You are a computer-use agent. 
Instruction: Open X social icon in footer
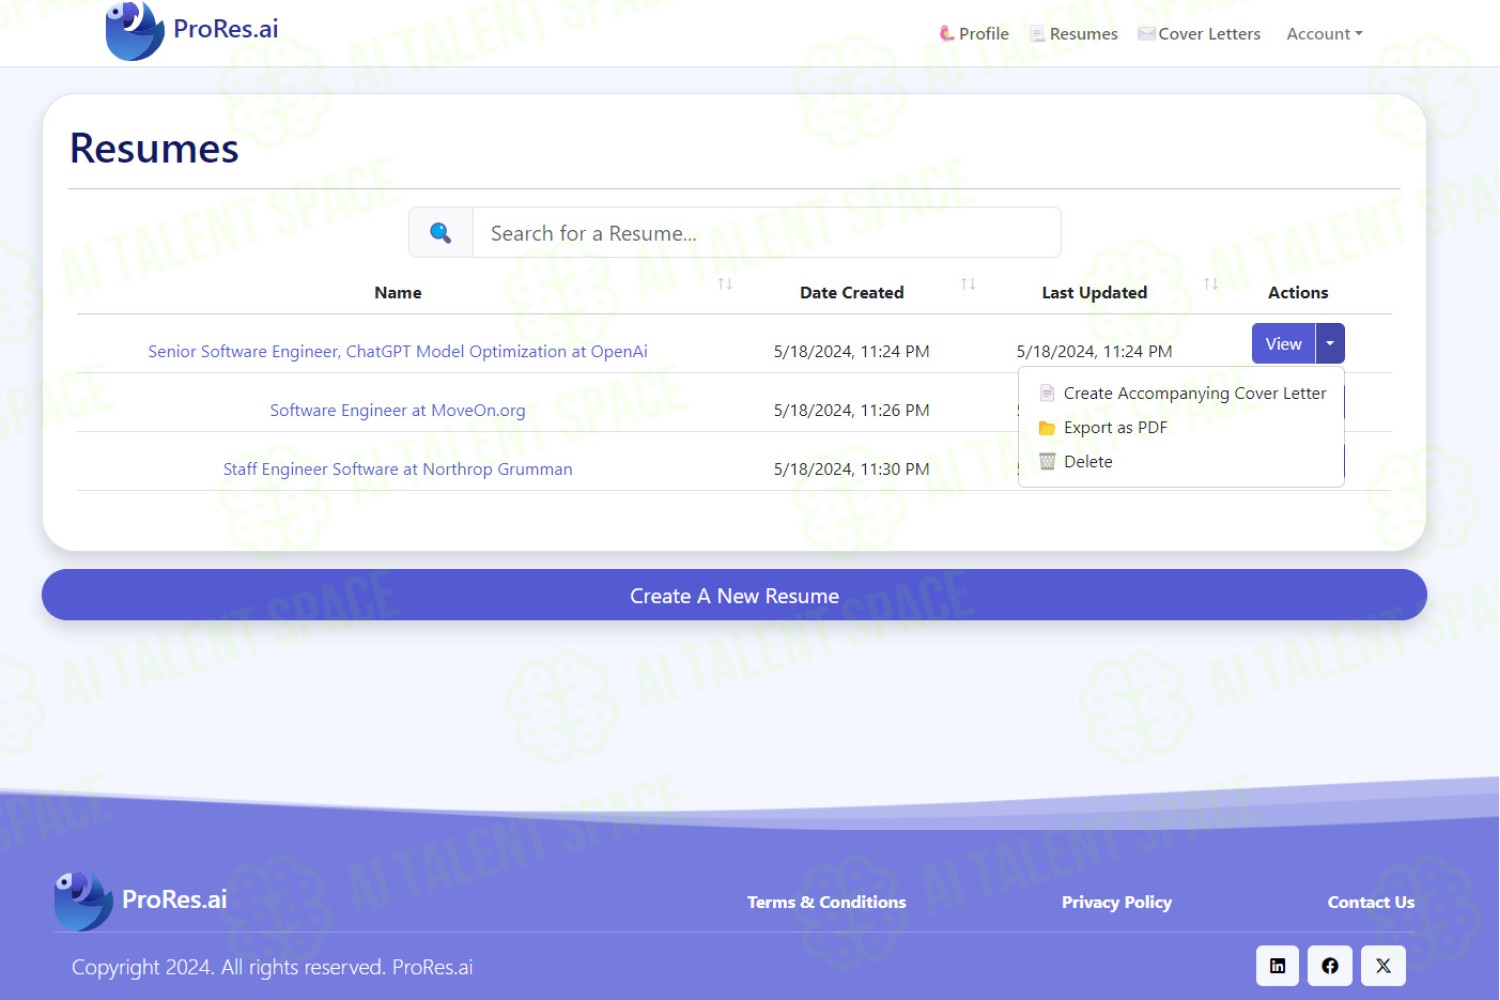coord(1383,966)
